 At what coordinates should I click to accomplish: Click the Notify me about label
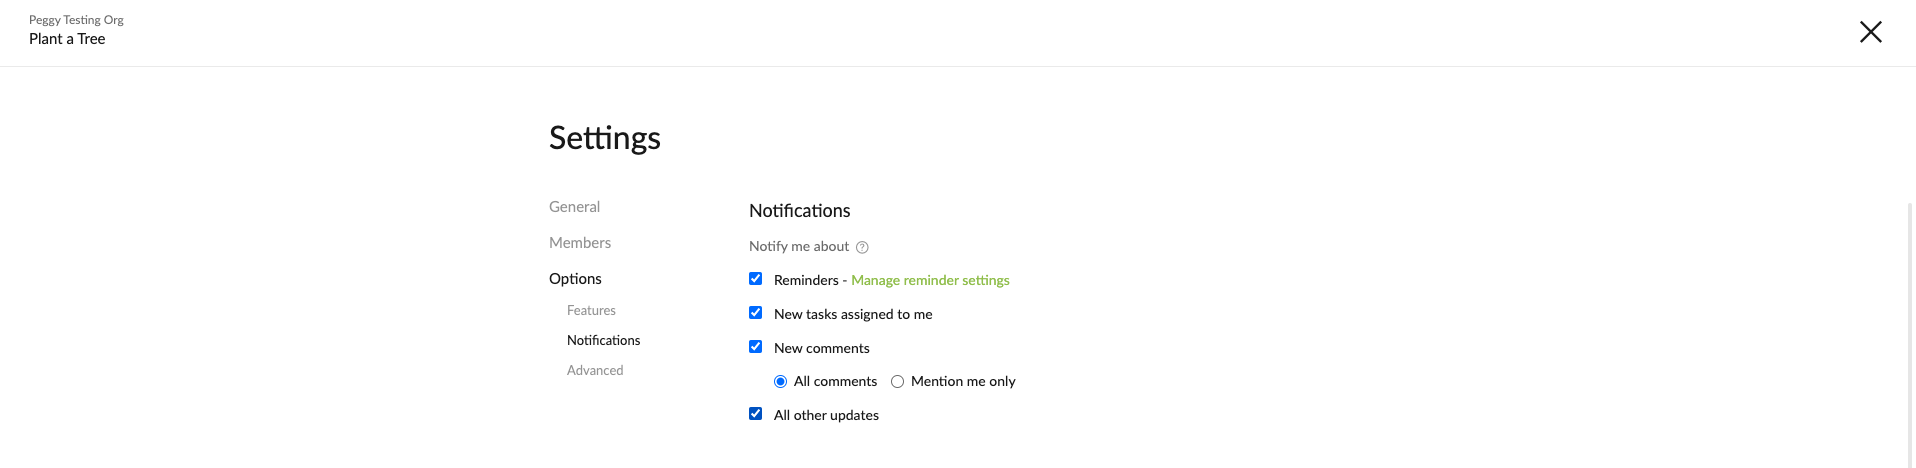799,247
